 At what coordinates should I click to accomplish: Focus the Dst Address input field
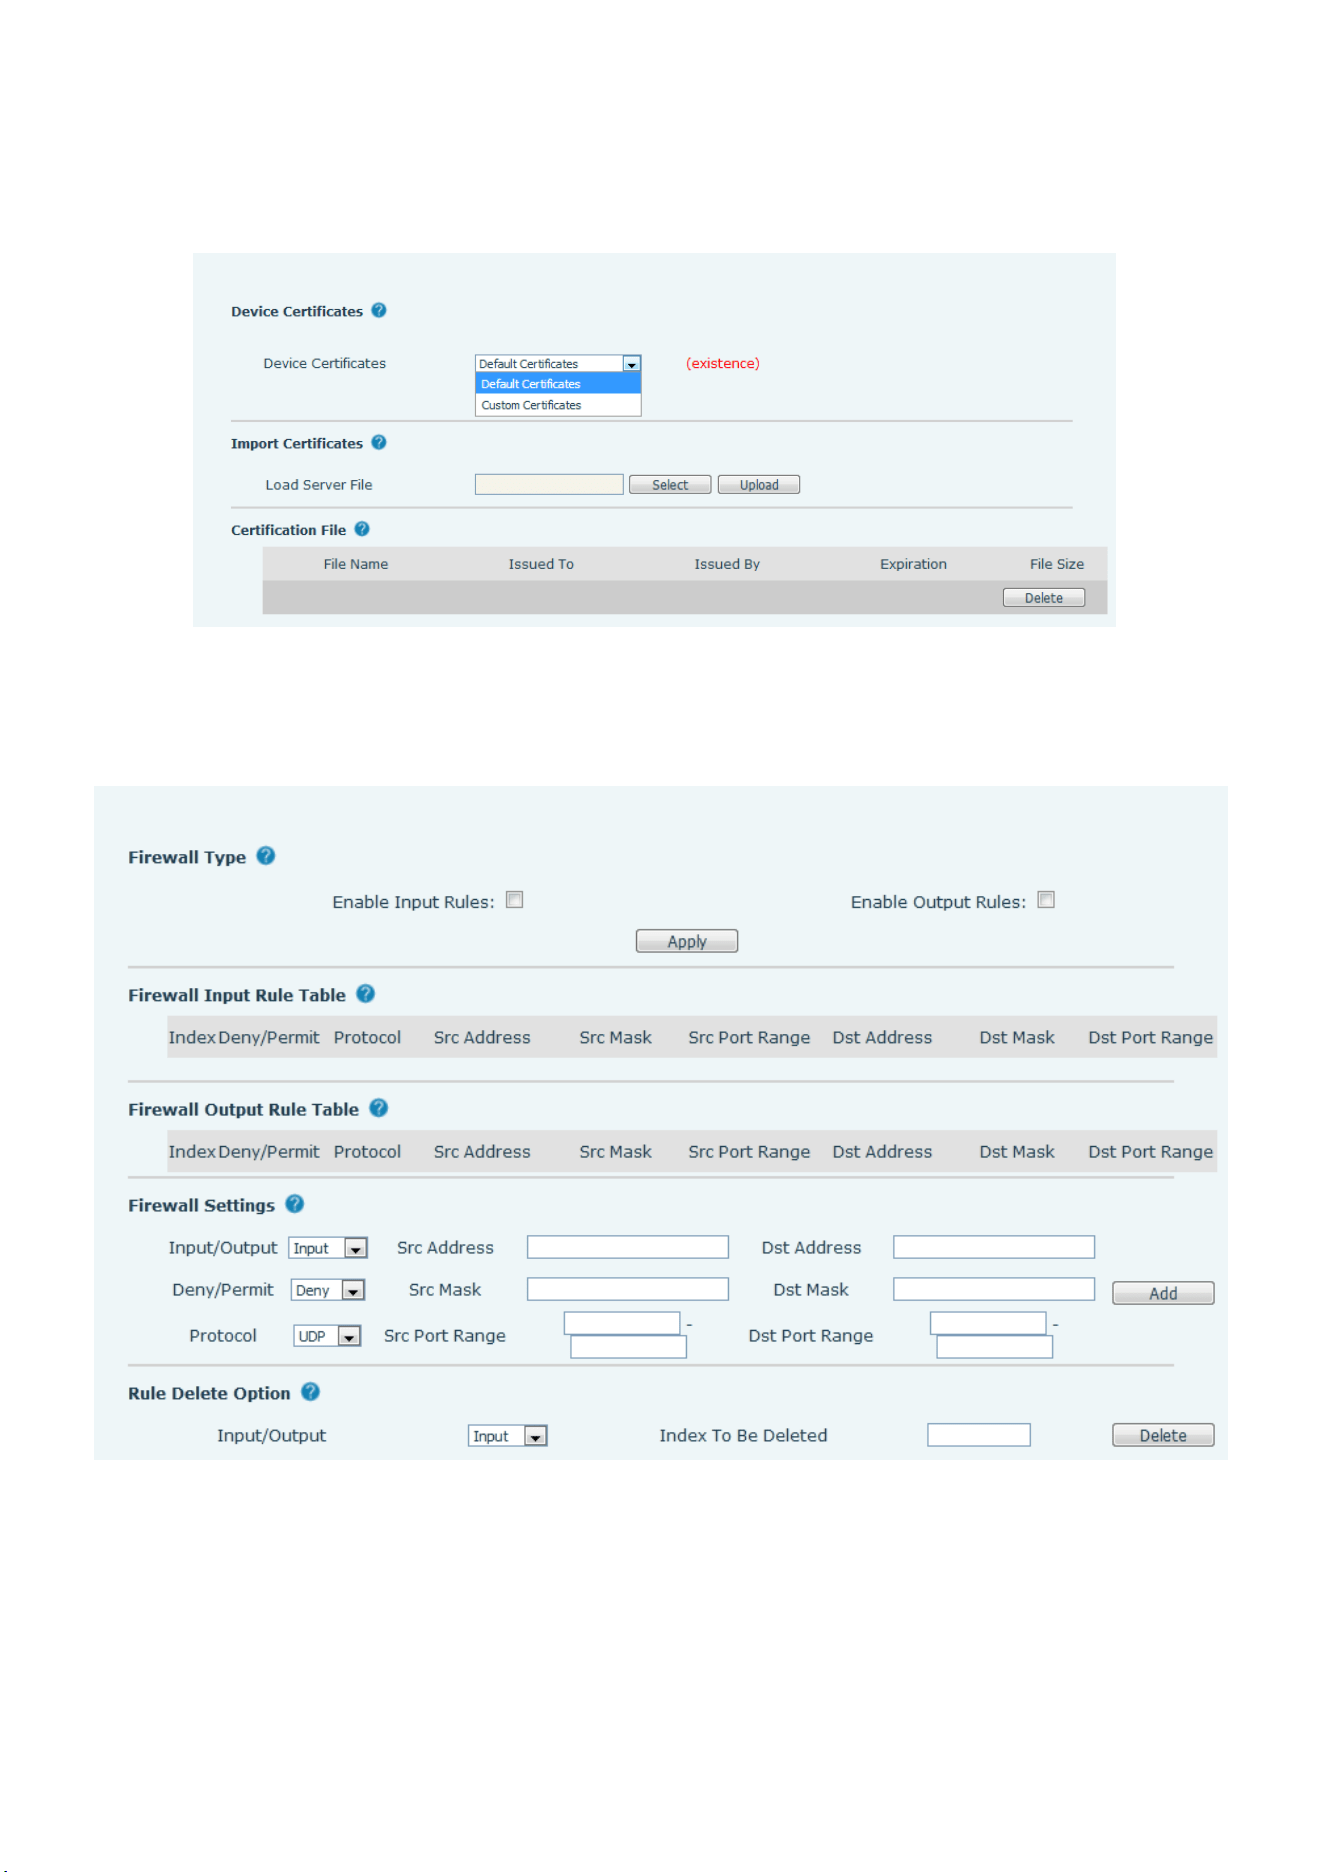994,1247
